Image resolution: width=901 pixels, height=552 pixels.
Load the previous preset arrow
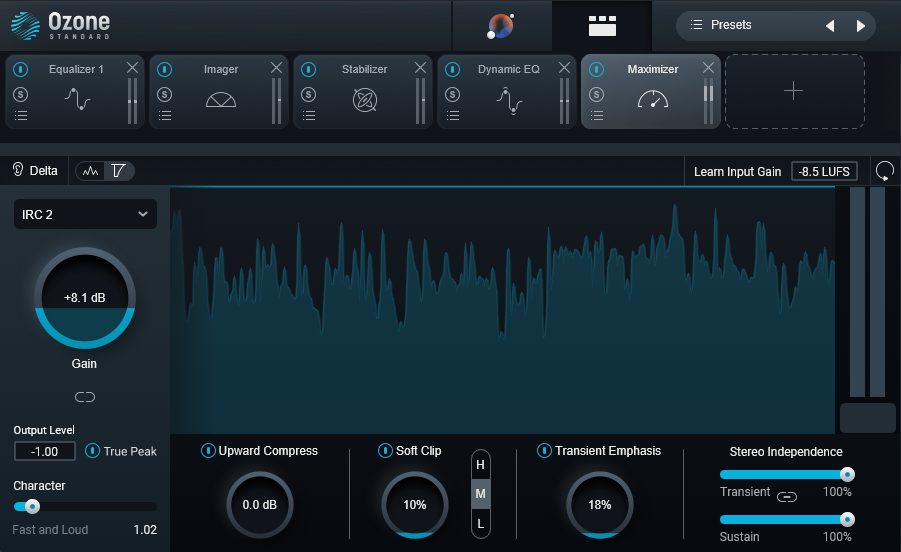coord(830,26)
